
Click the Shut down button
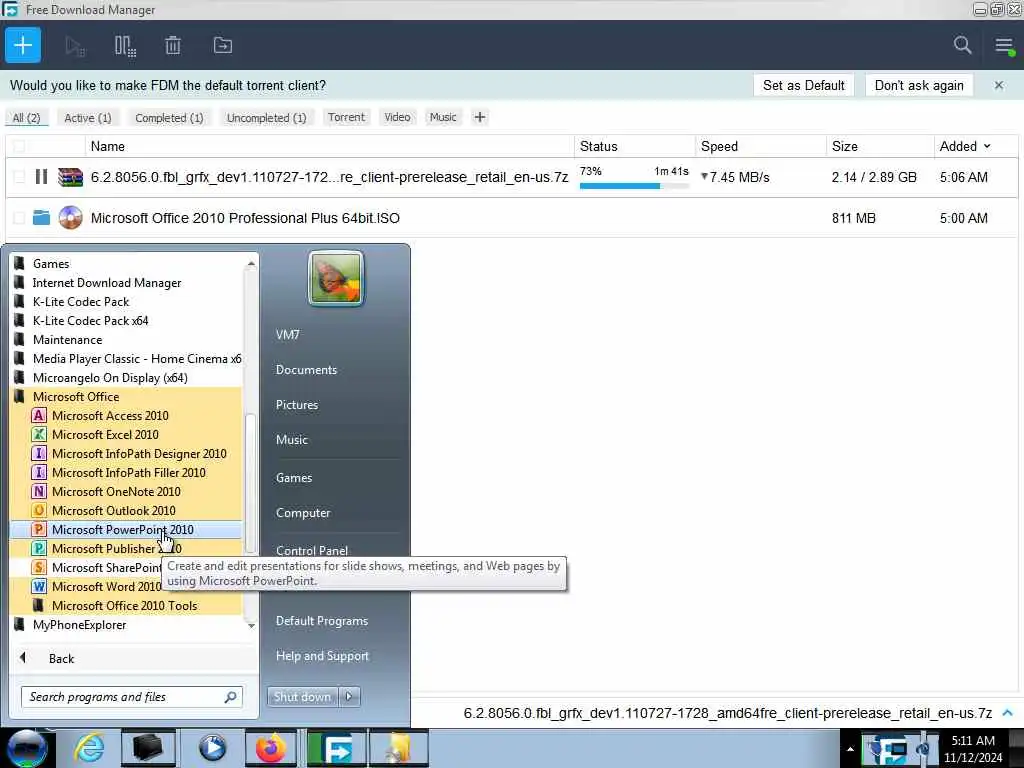click(x=302, y=697)
